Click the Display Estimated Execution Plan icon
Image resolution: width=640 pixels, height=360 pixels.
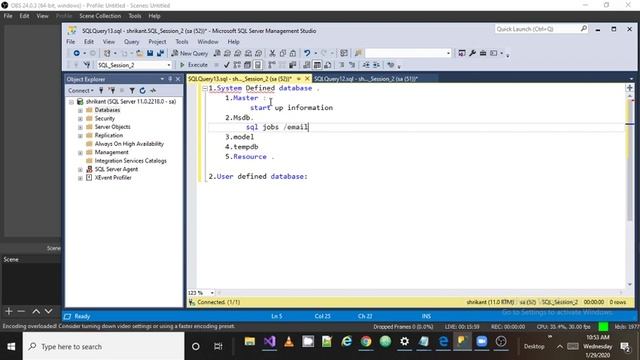pyautogui.click(x=237, y=65)
